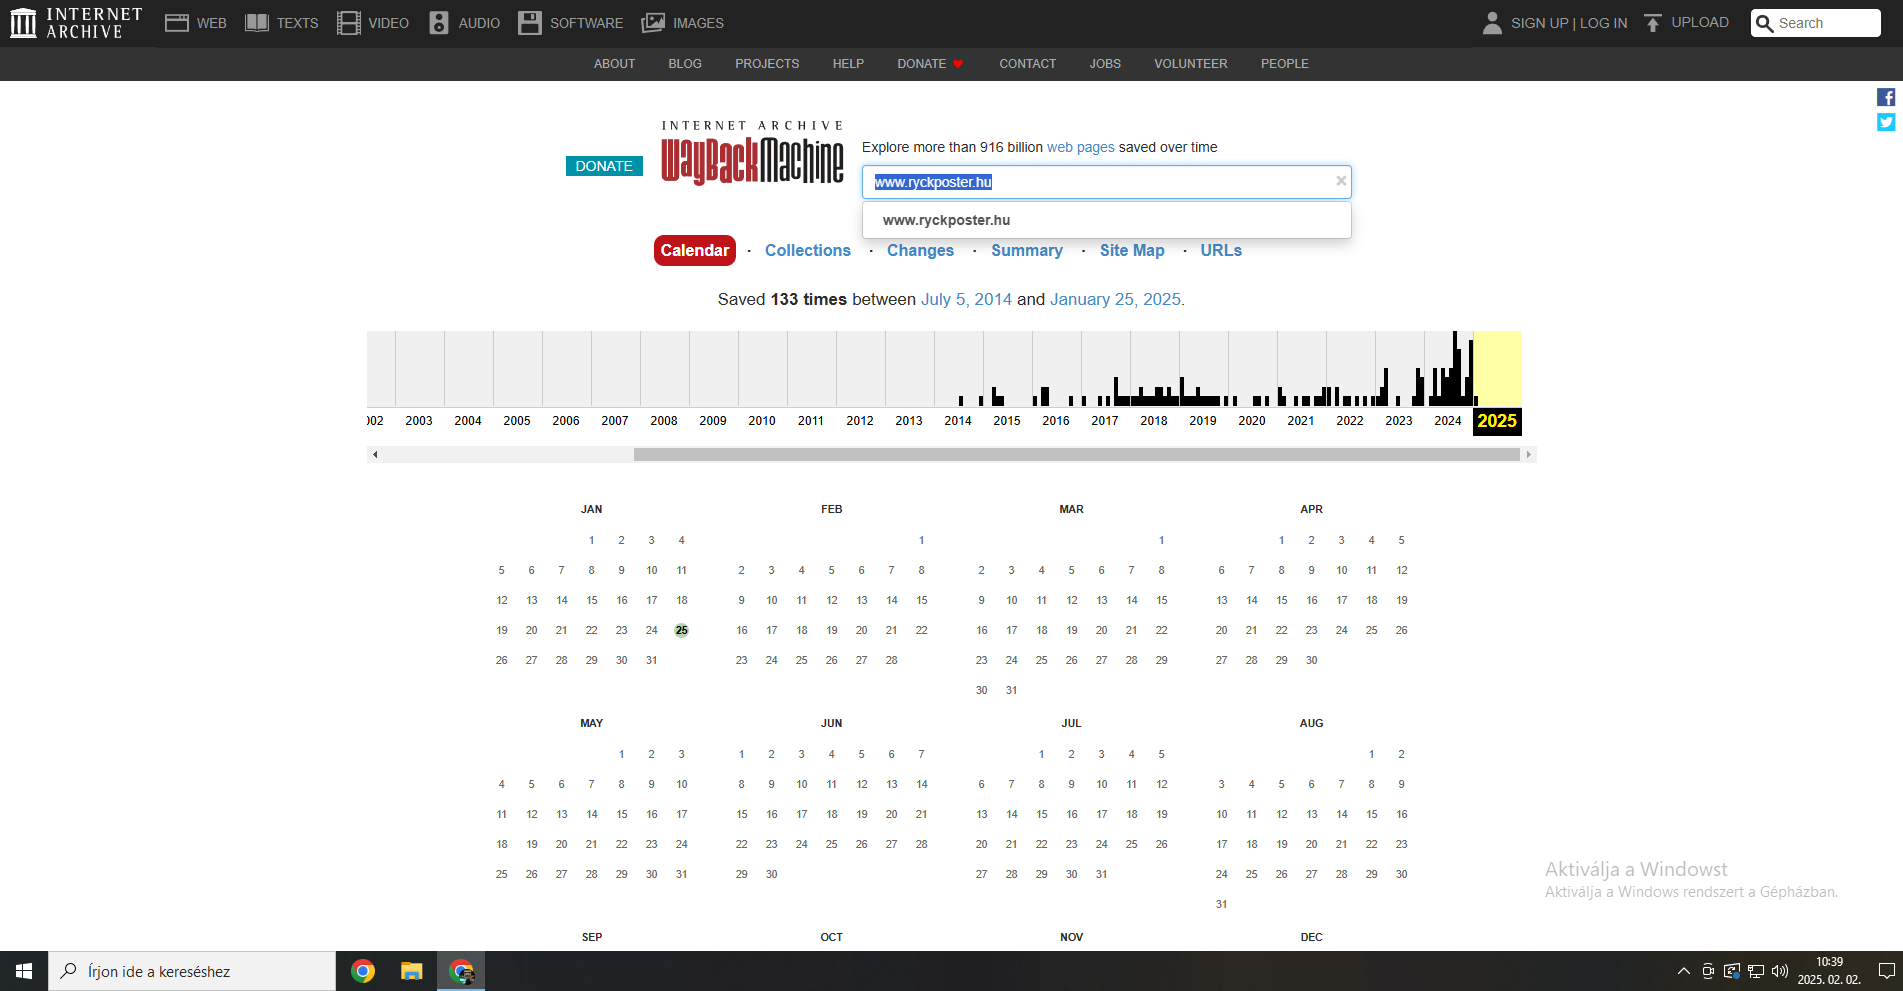Open the January 25 highlighted snapshot
This screenshot has width=1903, height=991.
coord(681,630)
